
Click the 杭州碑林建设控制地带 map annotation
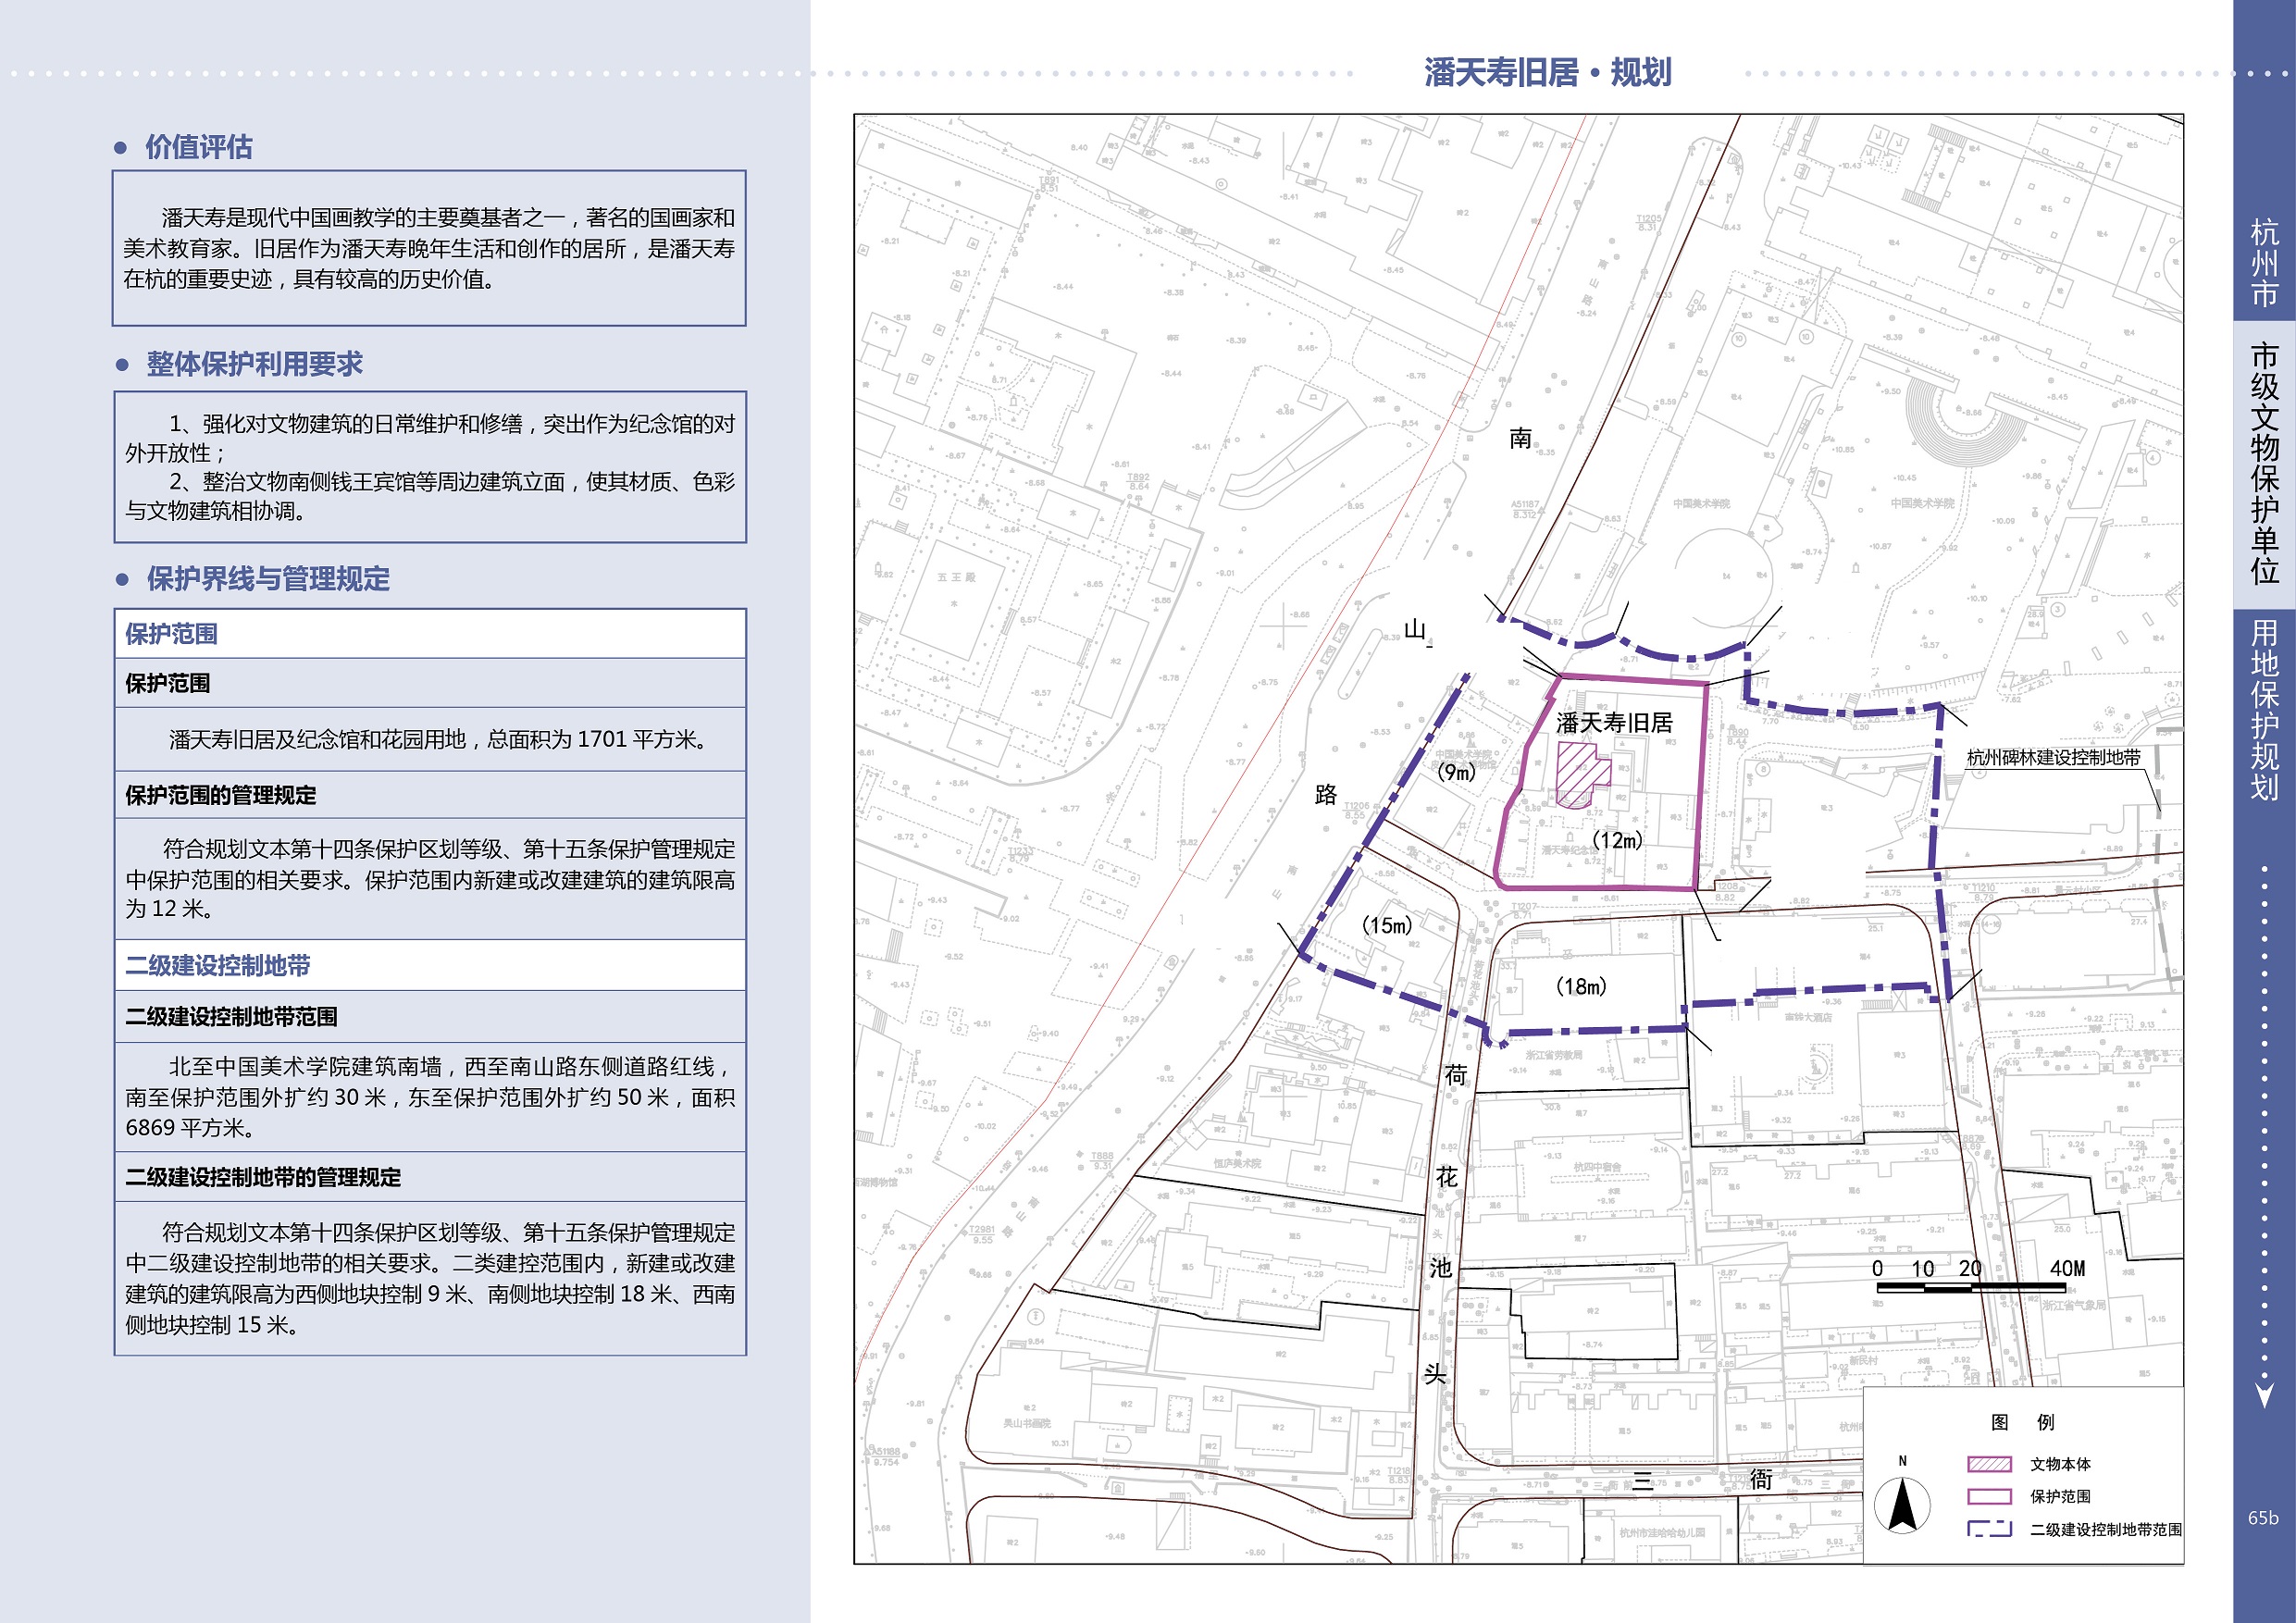(2053, 758)
